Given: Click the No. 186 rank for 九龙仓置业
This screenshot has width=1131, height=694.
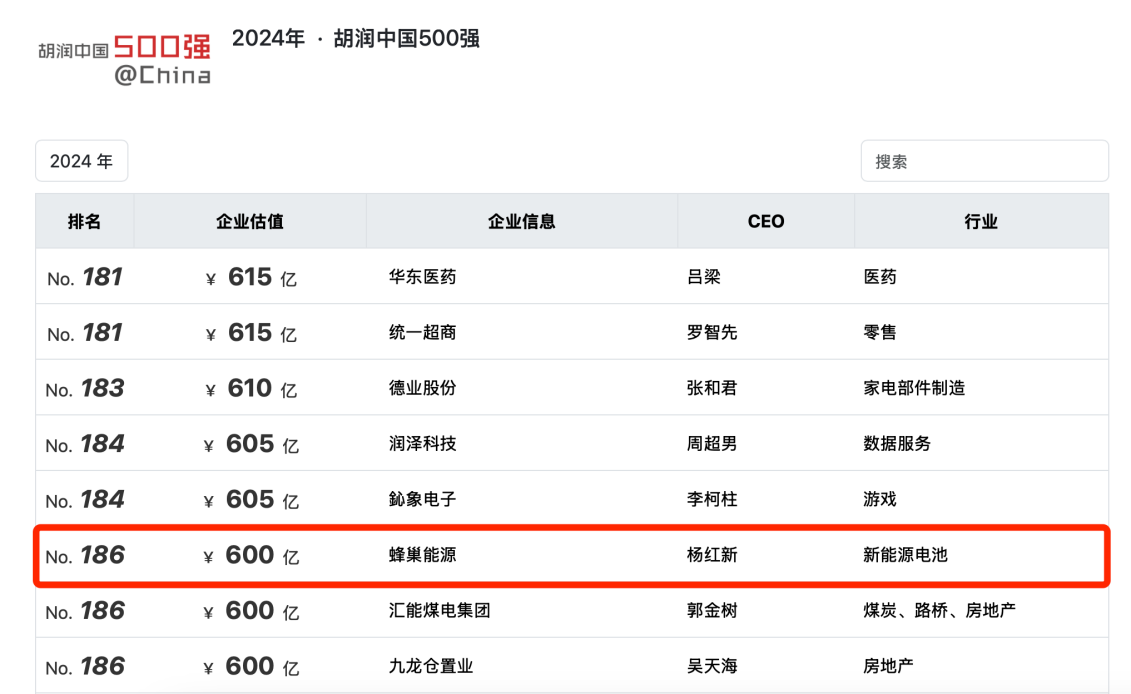Looking at the screenshot, I should click(x=84, y=666).
